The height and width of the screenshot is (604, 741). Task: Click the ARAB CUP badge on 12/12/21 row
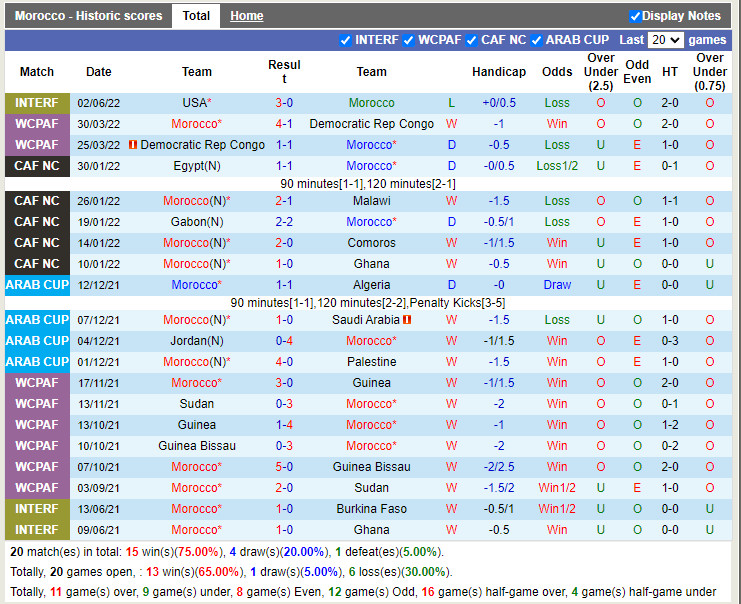(37, 285)
